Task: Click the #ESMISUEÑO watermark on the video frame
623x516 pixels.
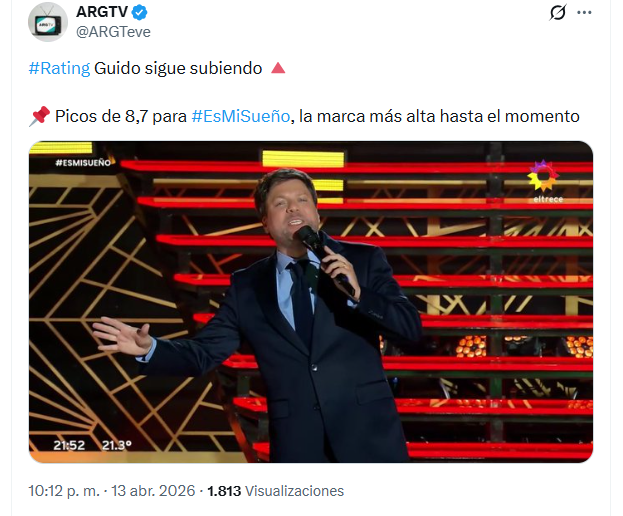Action: click(x=83, y=162)
